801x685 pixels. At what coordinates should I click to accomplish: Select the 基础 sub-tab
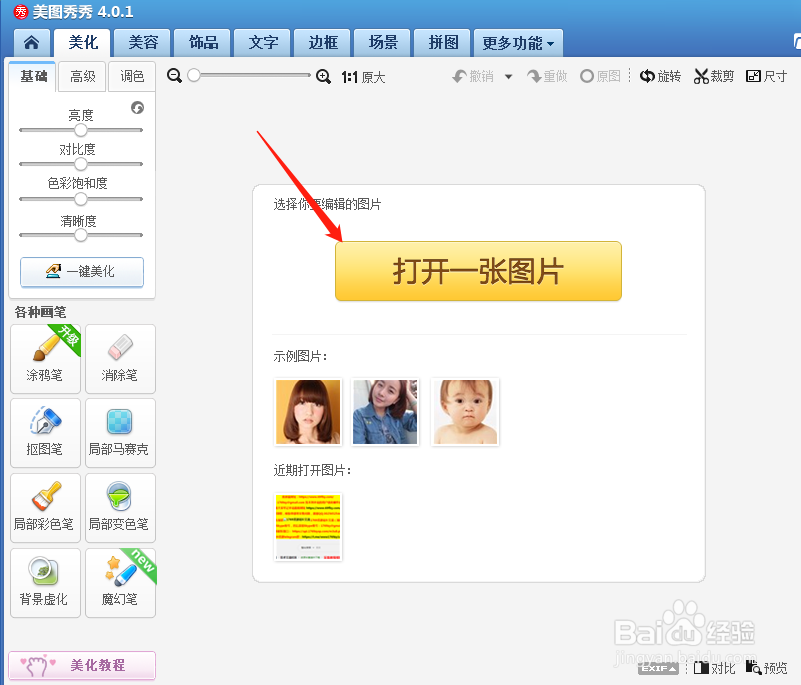(33, 77)
